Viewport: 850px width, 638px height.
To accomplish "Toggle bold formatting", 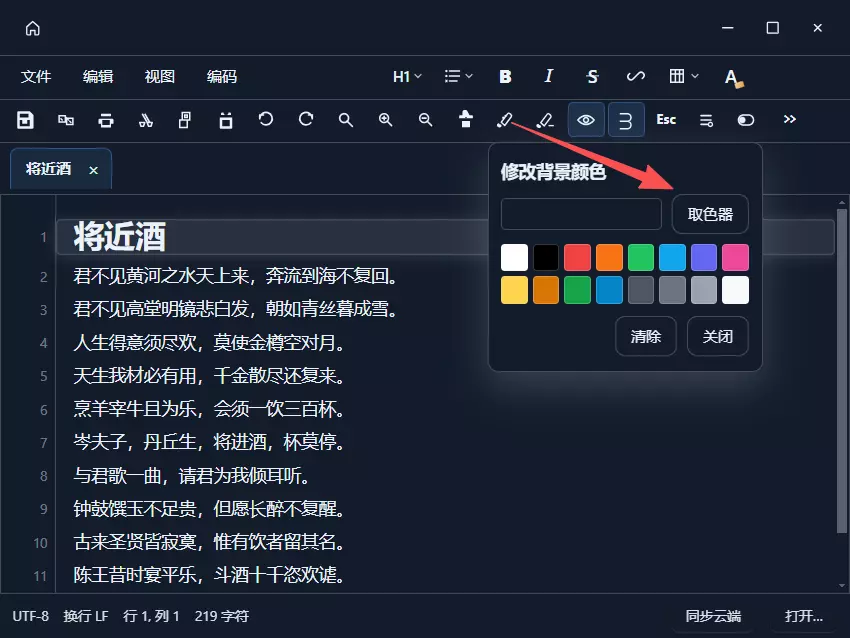I will tap(505, 76).
